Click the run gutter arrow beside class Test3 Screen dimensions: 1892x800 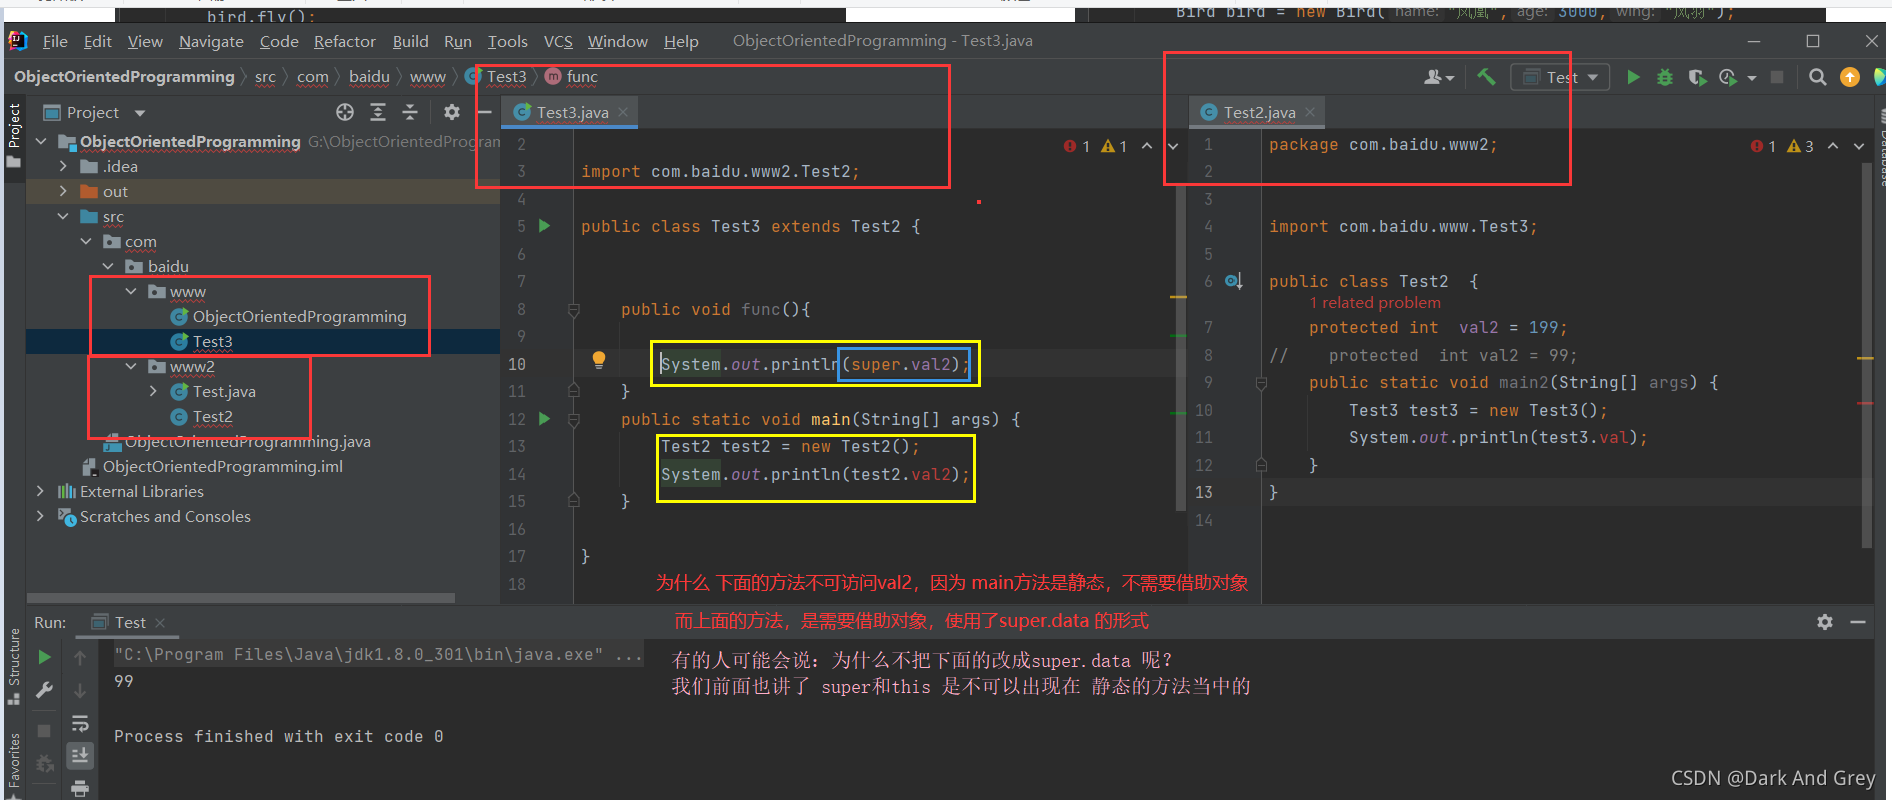tap(545, 226)
